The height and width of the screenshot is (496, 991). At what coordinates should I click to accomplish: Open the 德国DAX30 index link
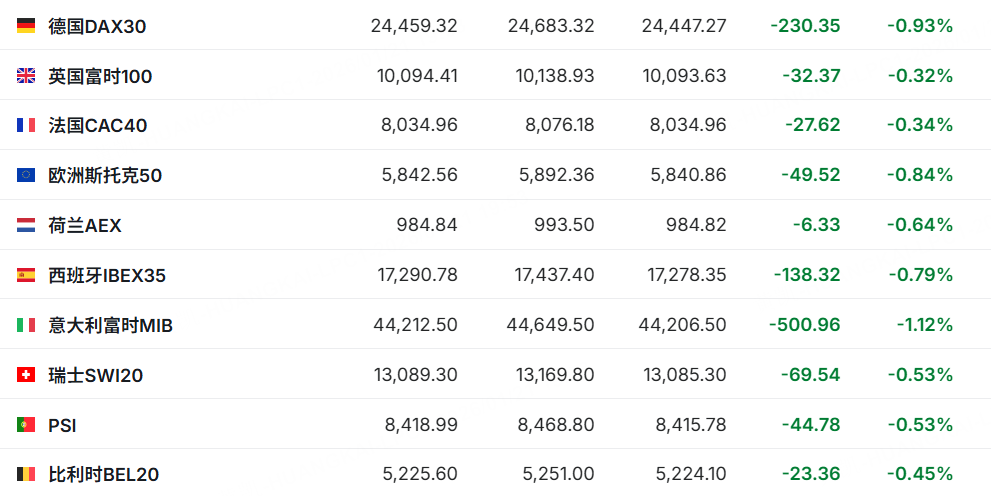[97, 26]
